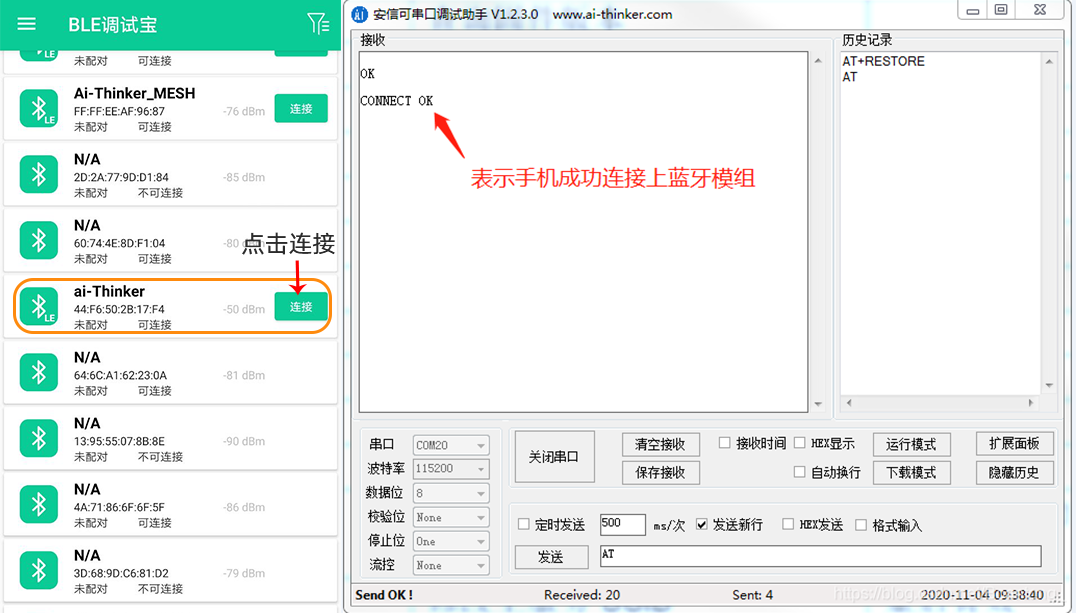The height and width of the screenshot is (613, 1076).
Task: Open the BLE app hamburger menu
Action: point(26,24)
